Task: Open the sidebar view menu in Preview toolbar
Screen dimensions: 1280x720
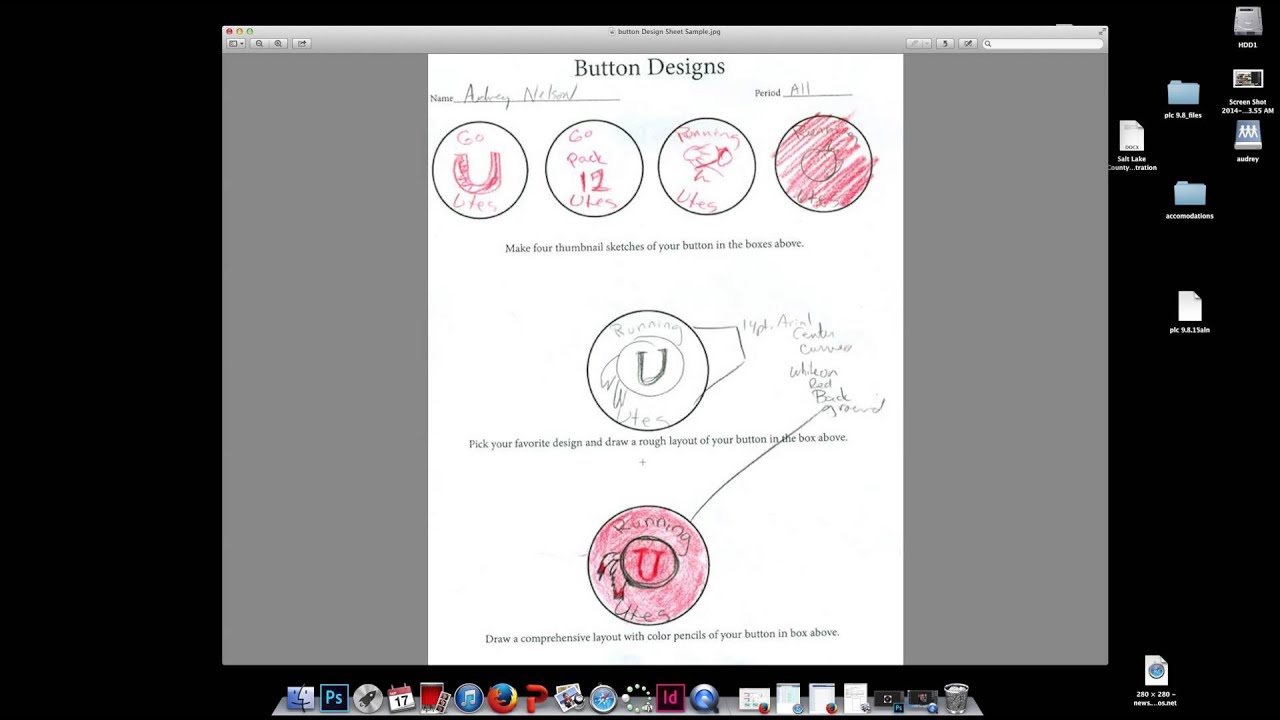Action: coord(236,43)
